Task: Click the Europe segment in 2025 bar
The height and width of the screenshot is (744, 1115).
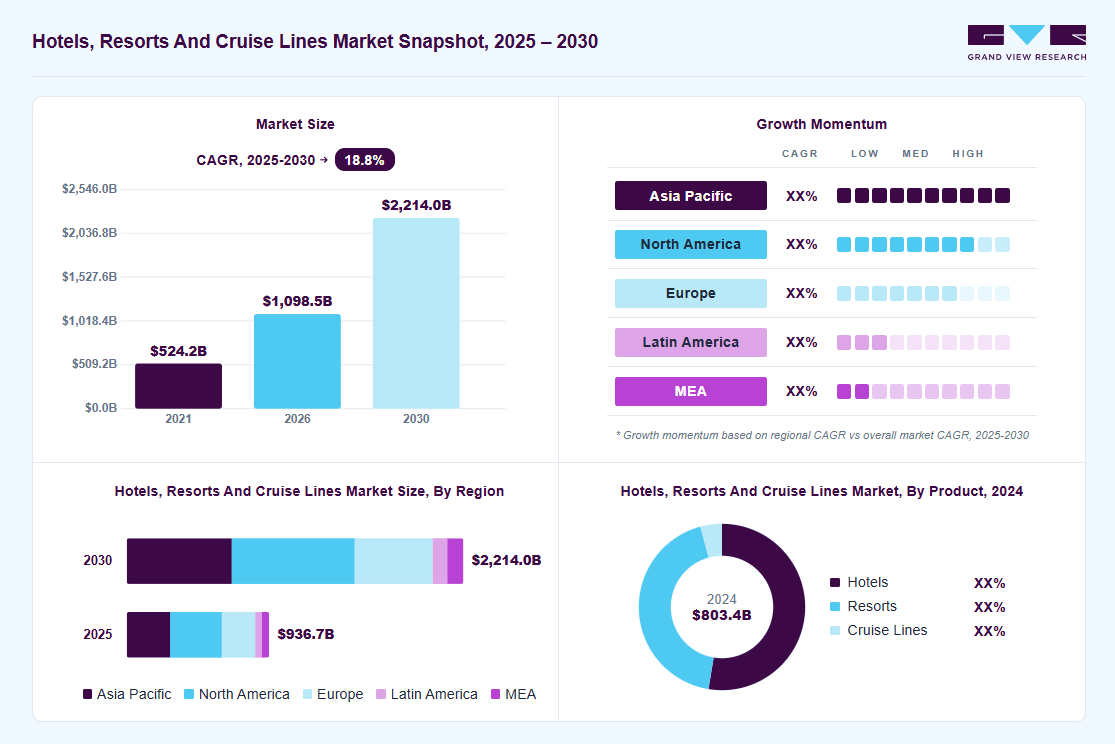Action: [x=238, y=634]
